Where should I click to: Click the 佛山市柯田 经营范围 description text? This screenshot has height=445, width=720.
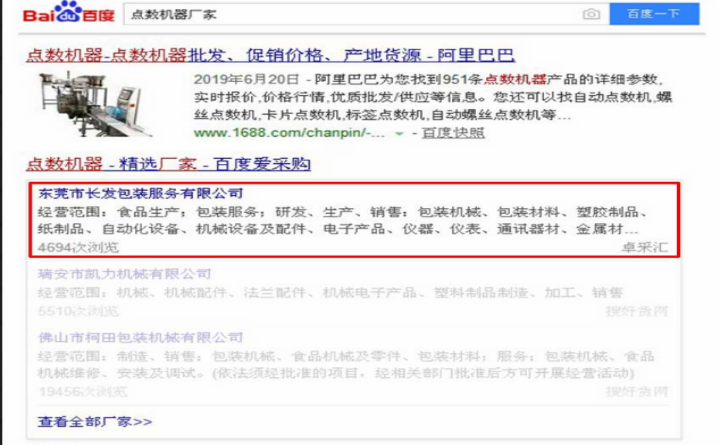pos(346,365)
